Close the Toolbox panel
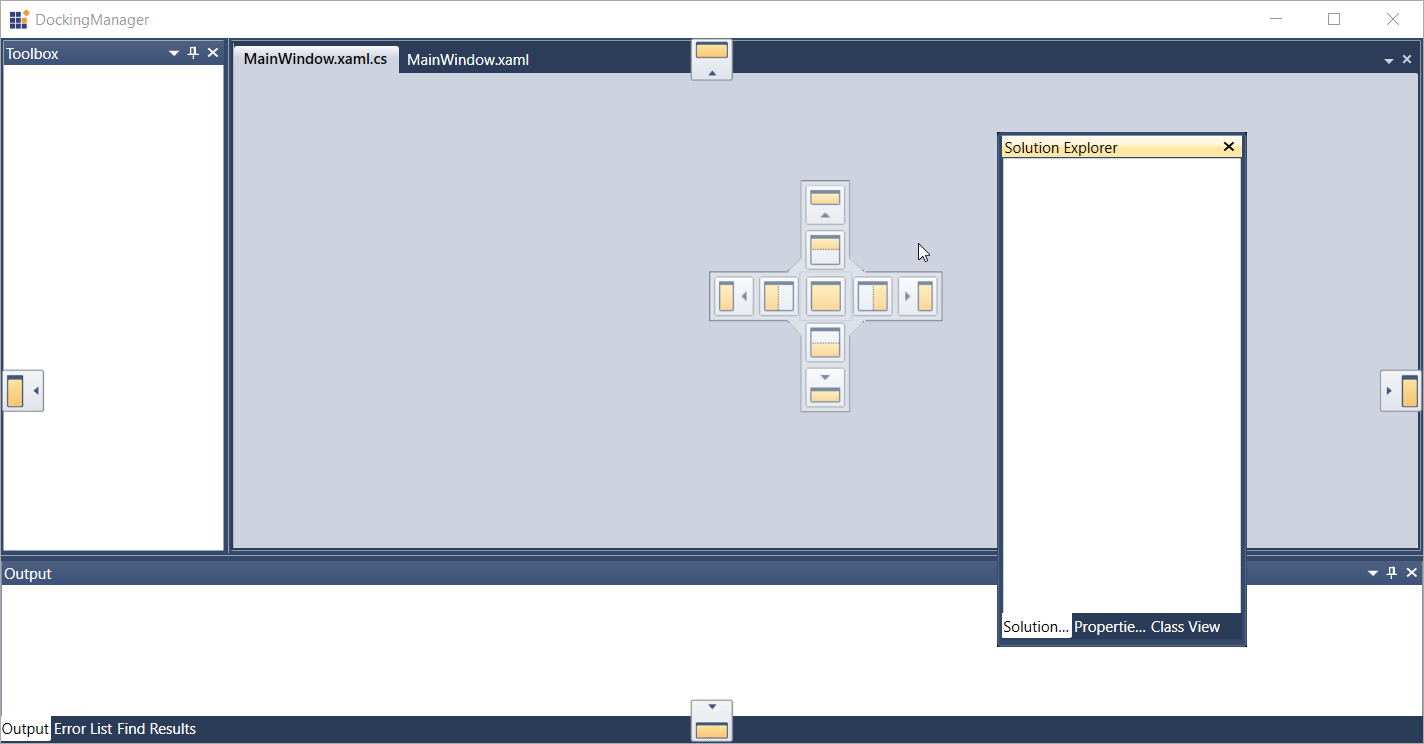The image size is (1424, 744). point(213,53)
